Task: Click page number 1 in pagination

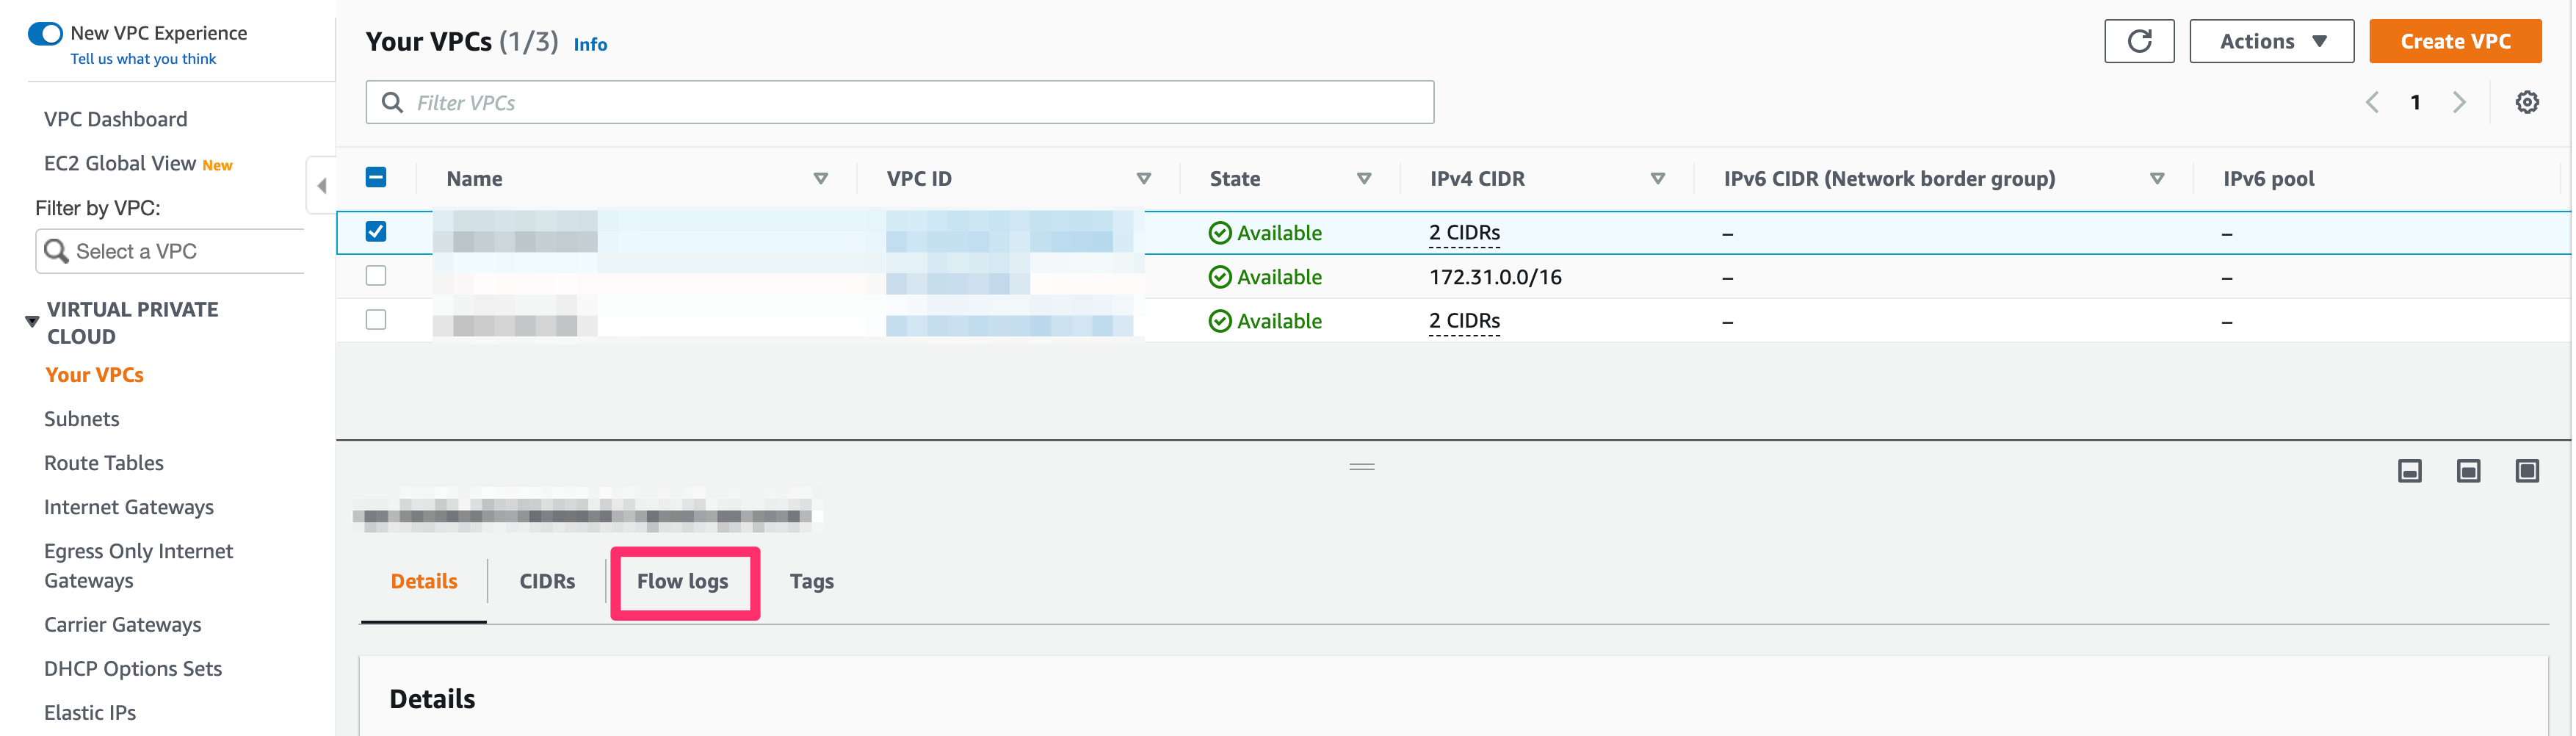Action: click(2414, 102)
